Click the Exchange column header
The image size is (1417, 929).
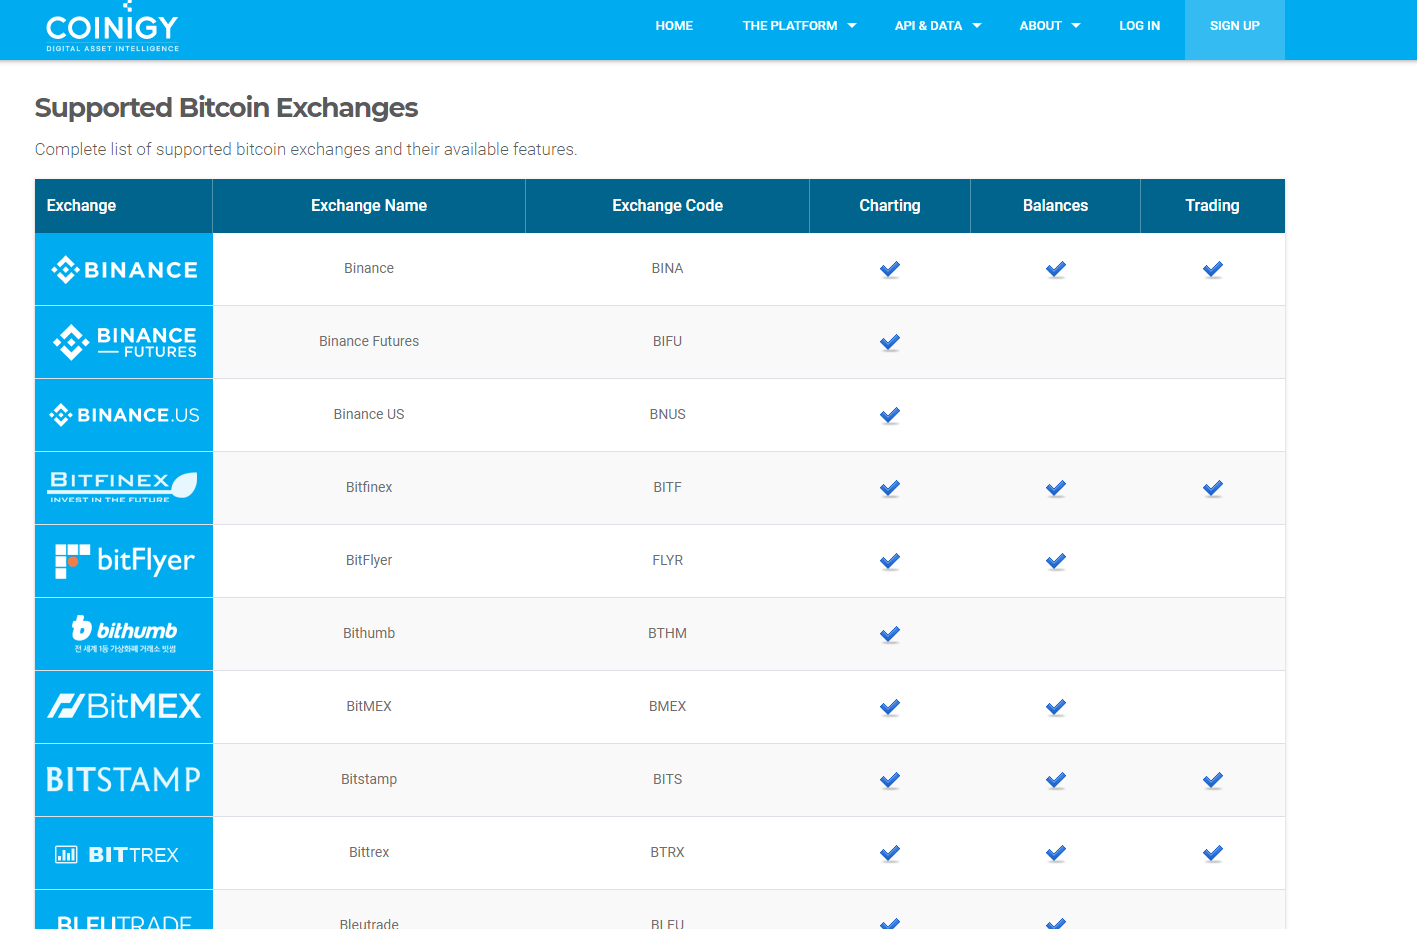pos(124,206)
